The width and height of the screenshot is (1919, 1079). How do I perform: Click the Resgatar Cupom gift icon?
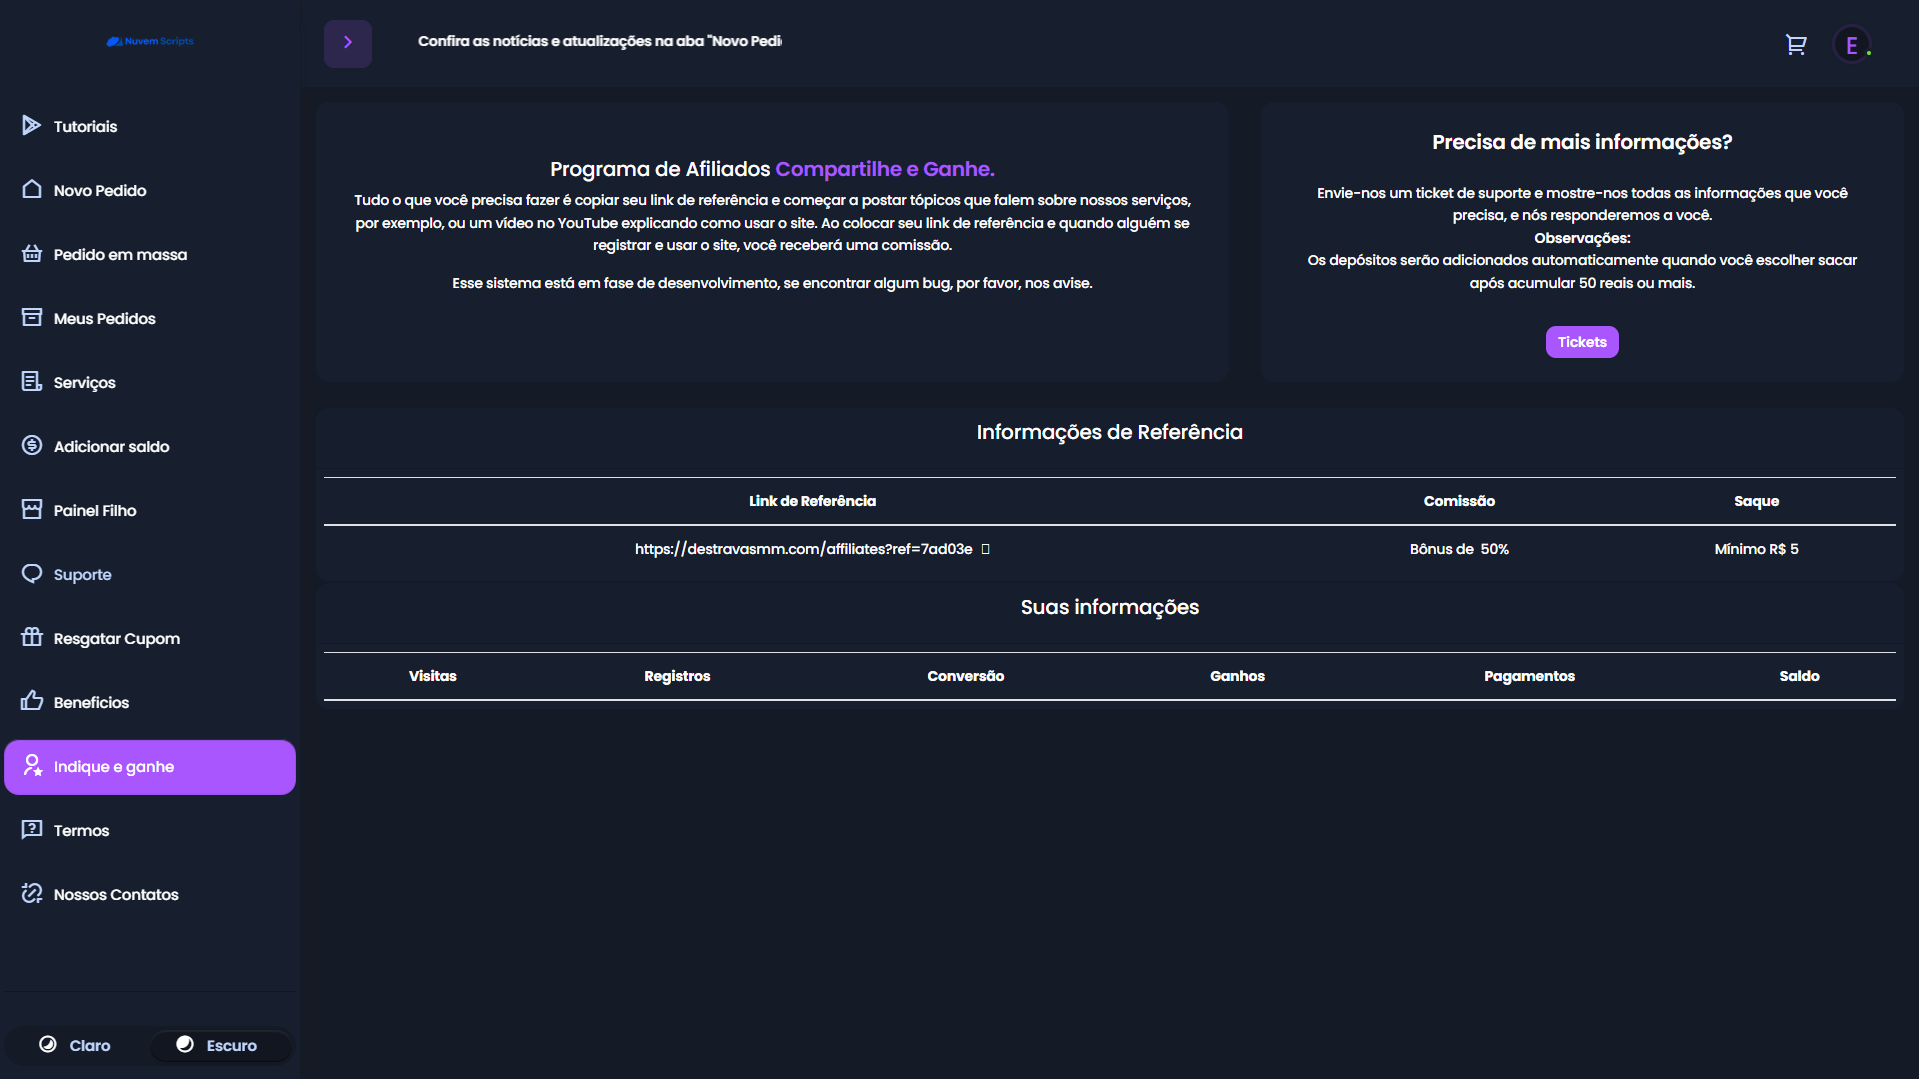click(32, 637)
